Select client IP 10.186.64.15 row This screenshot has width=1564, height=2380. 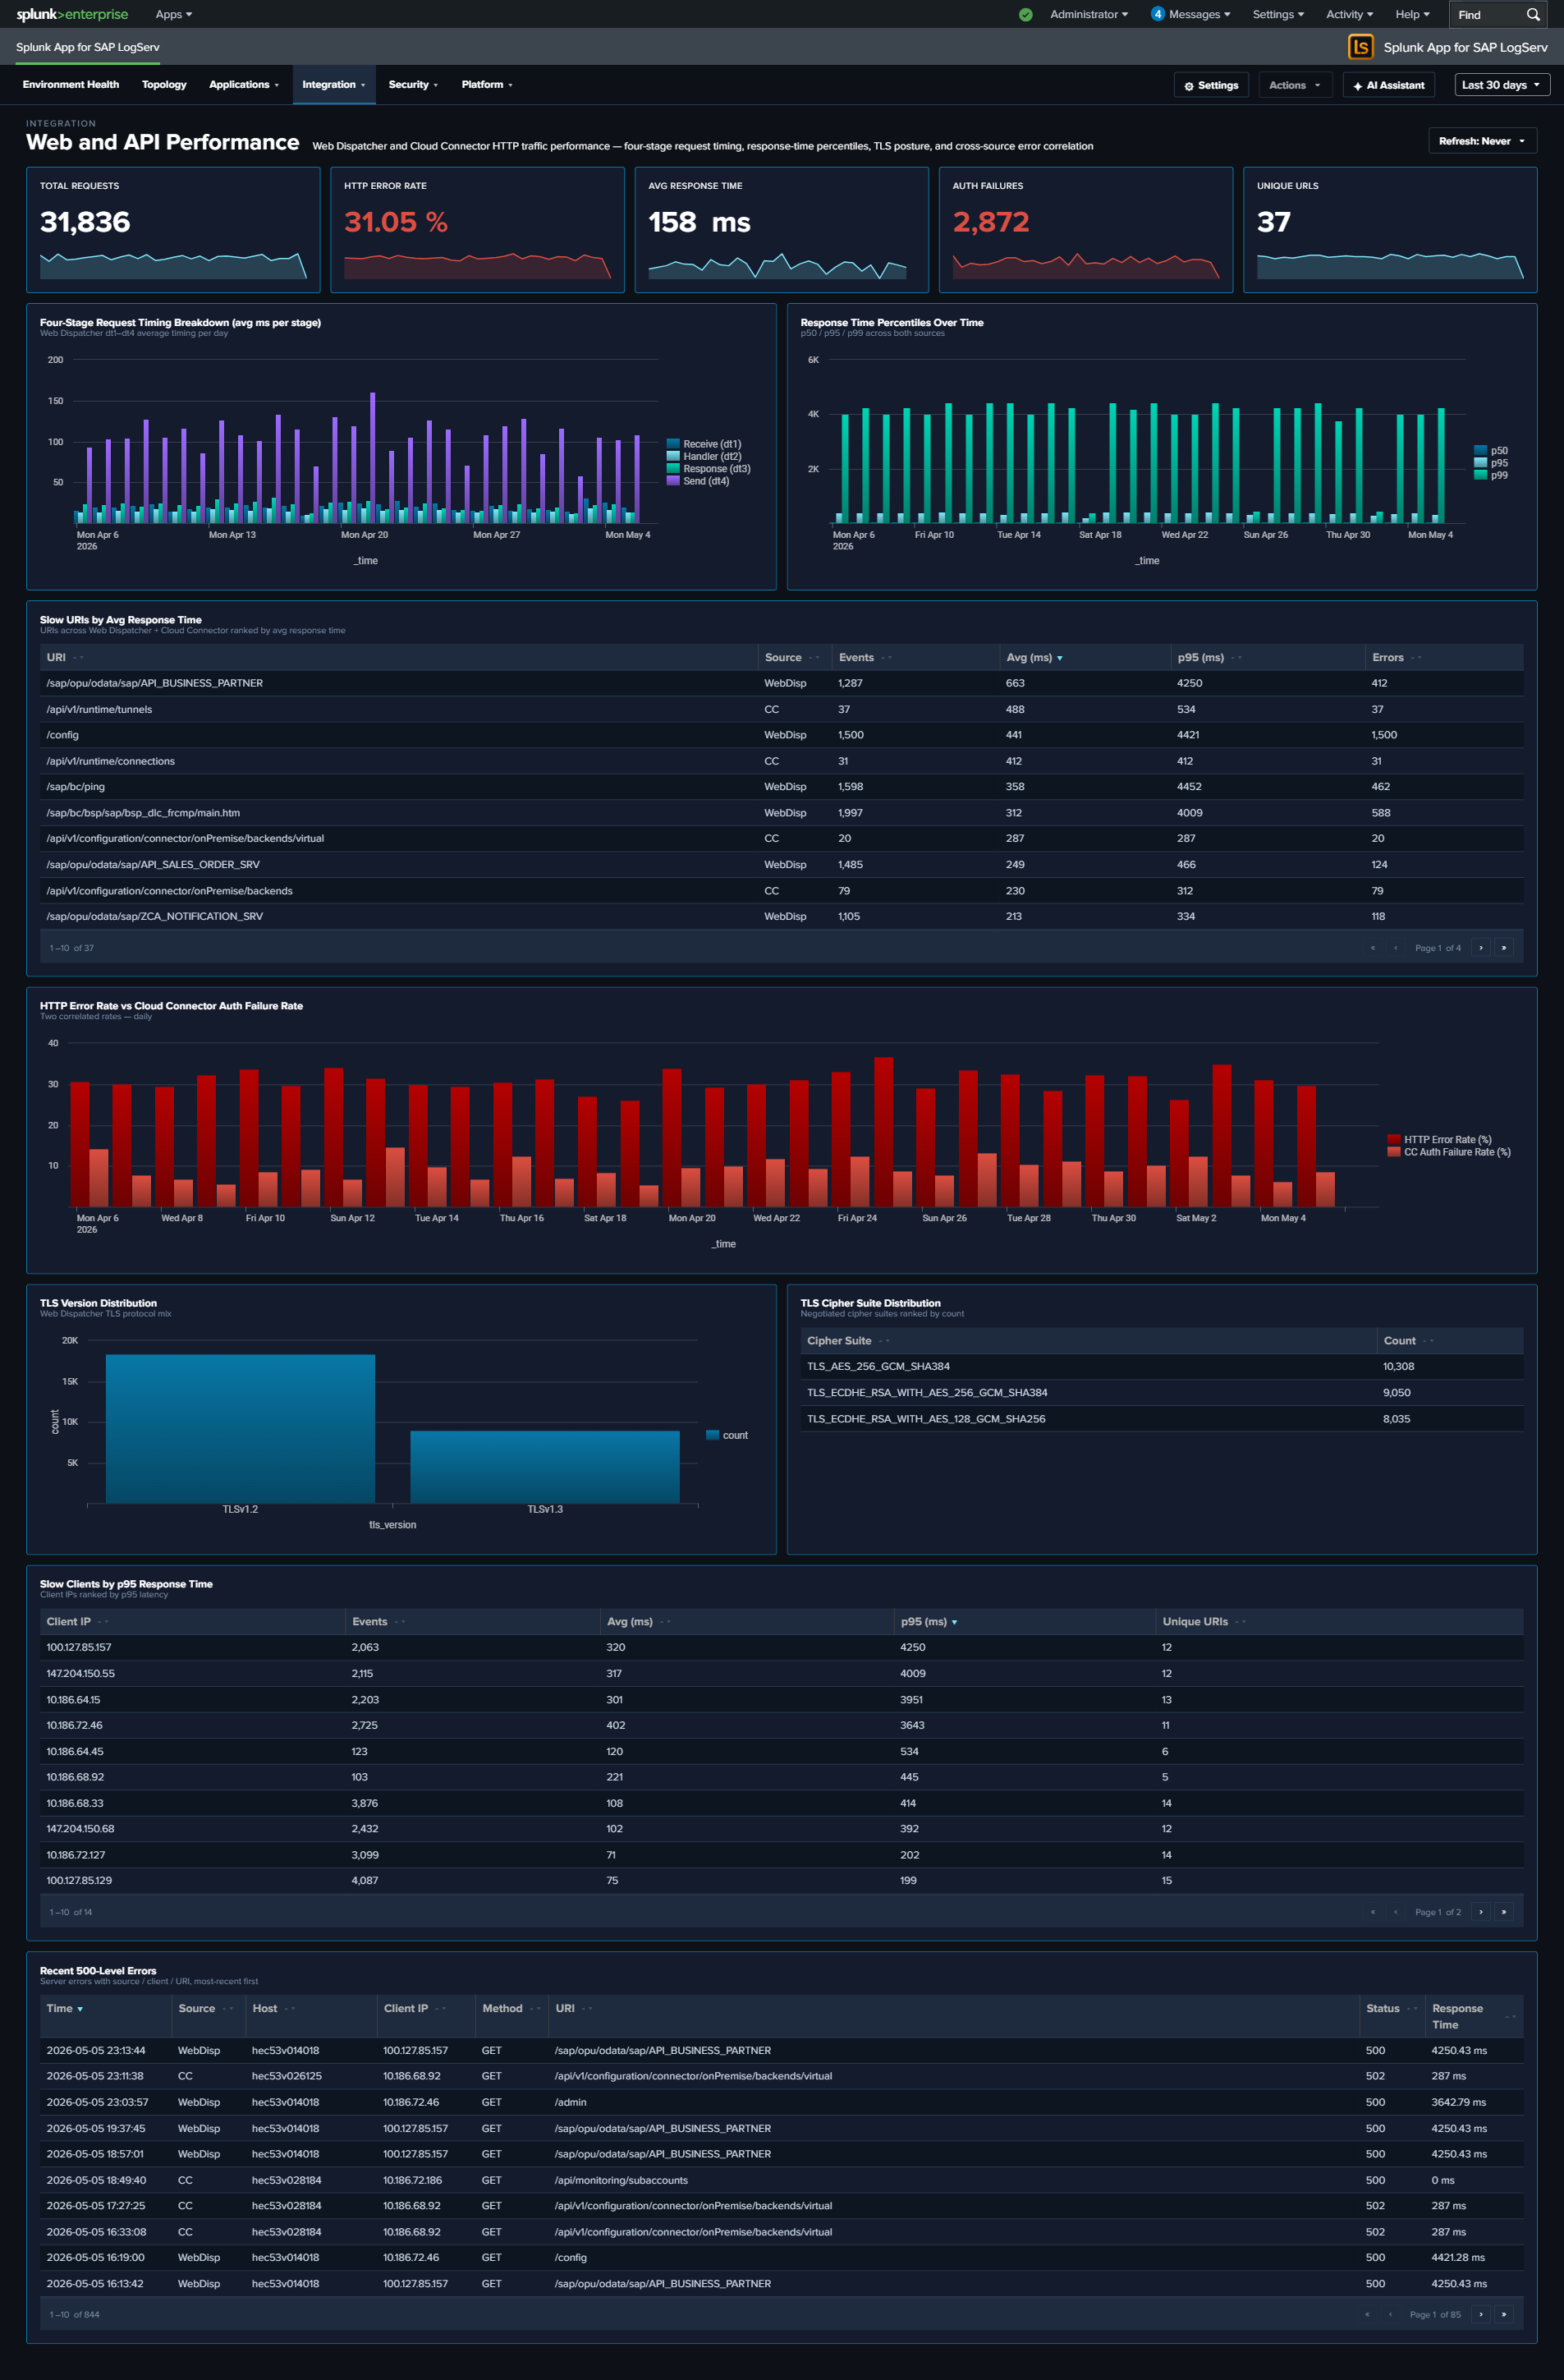click(x=782, y=1699)
